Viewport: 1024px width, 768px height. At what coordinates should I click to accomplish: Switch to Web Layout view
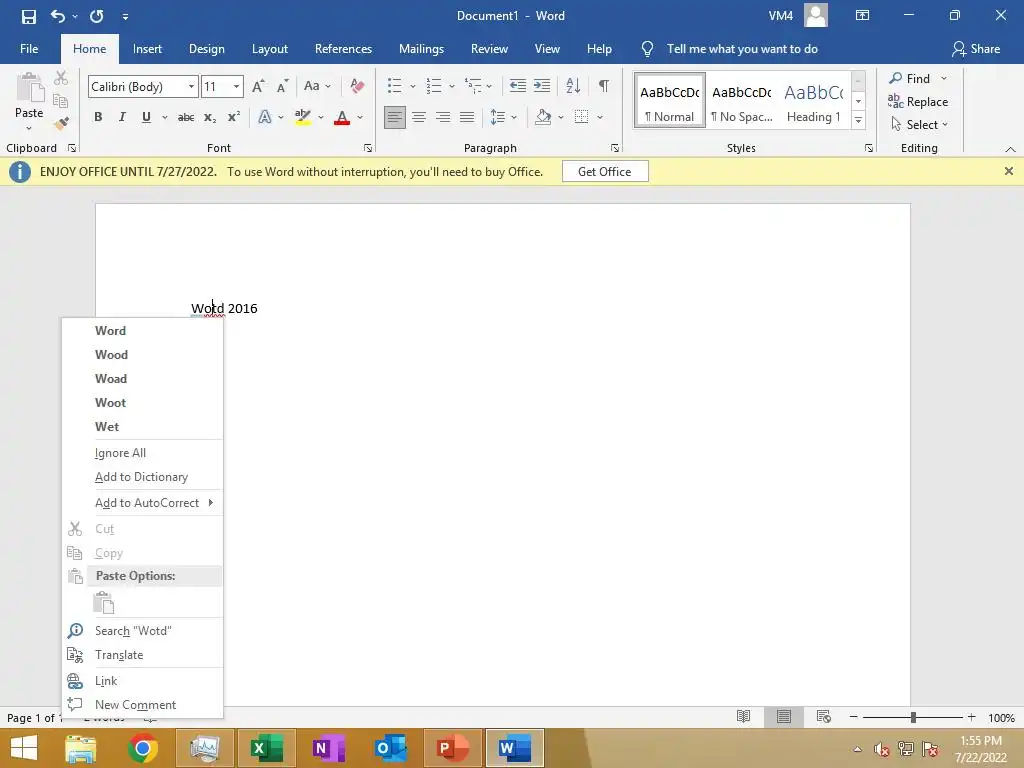pos(824,716)
